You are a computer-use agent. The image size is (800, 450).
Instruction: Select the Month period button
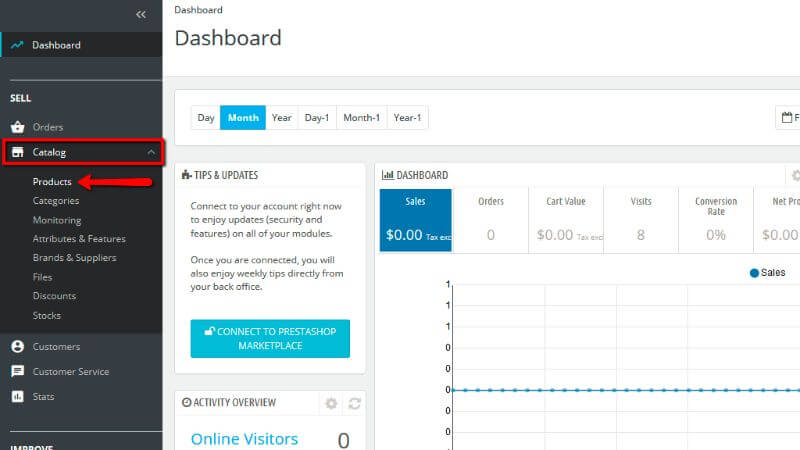click(x=243, y=117)
